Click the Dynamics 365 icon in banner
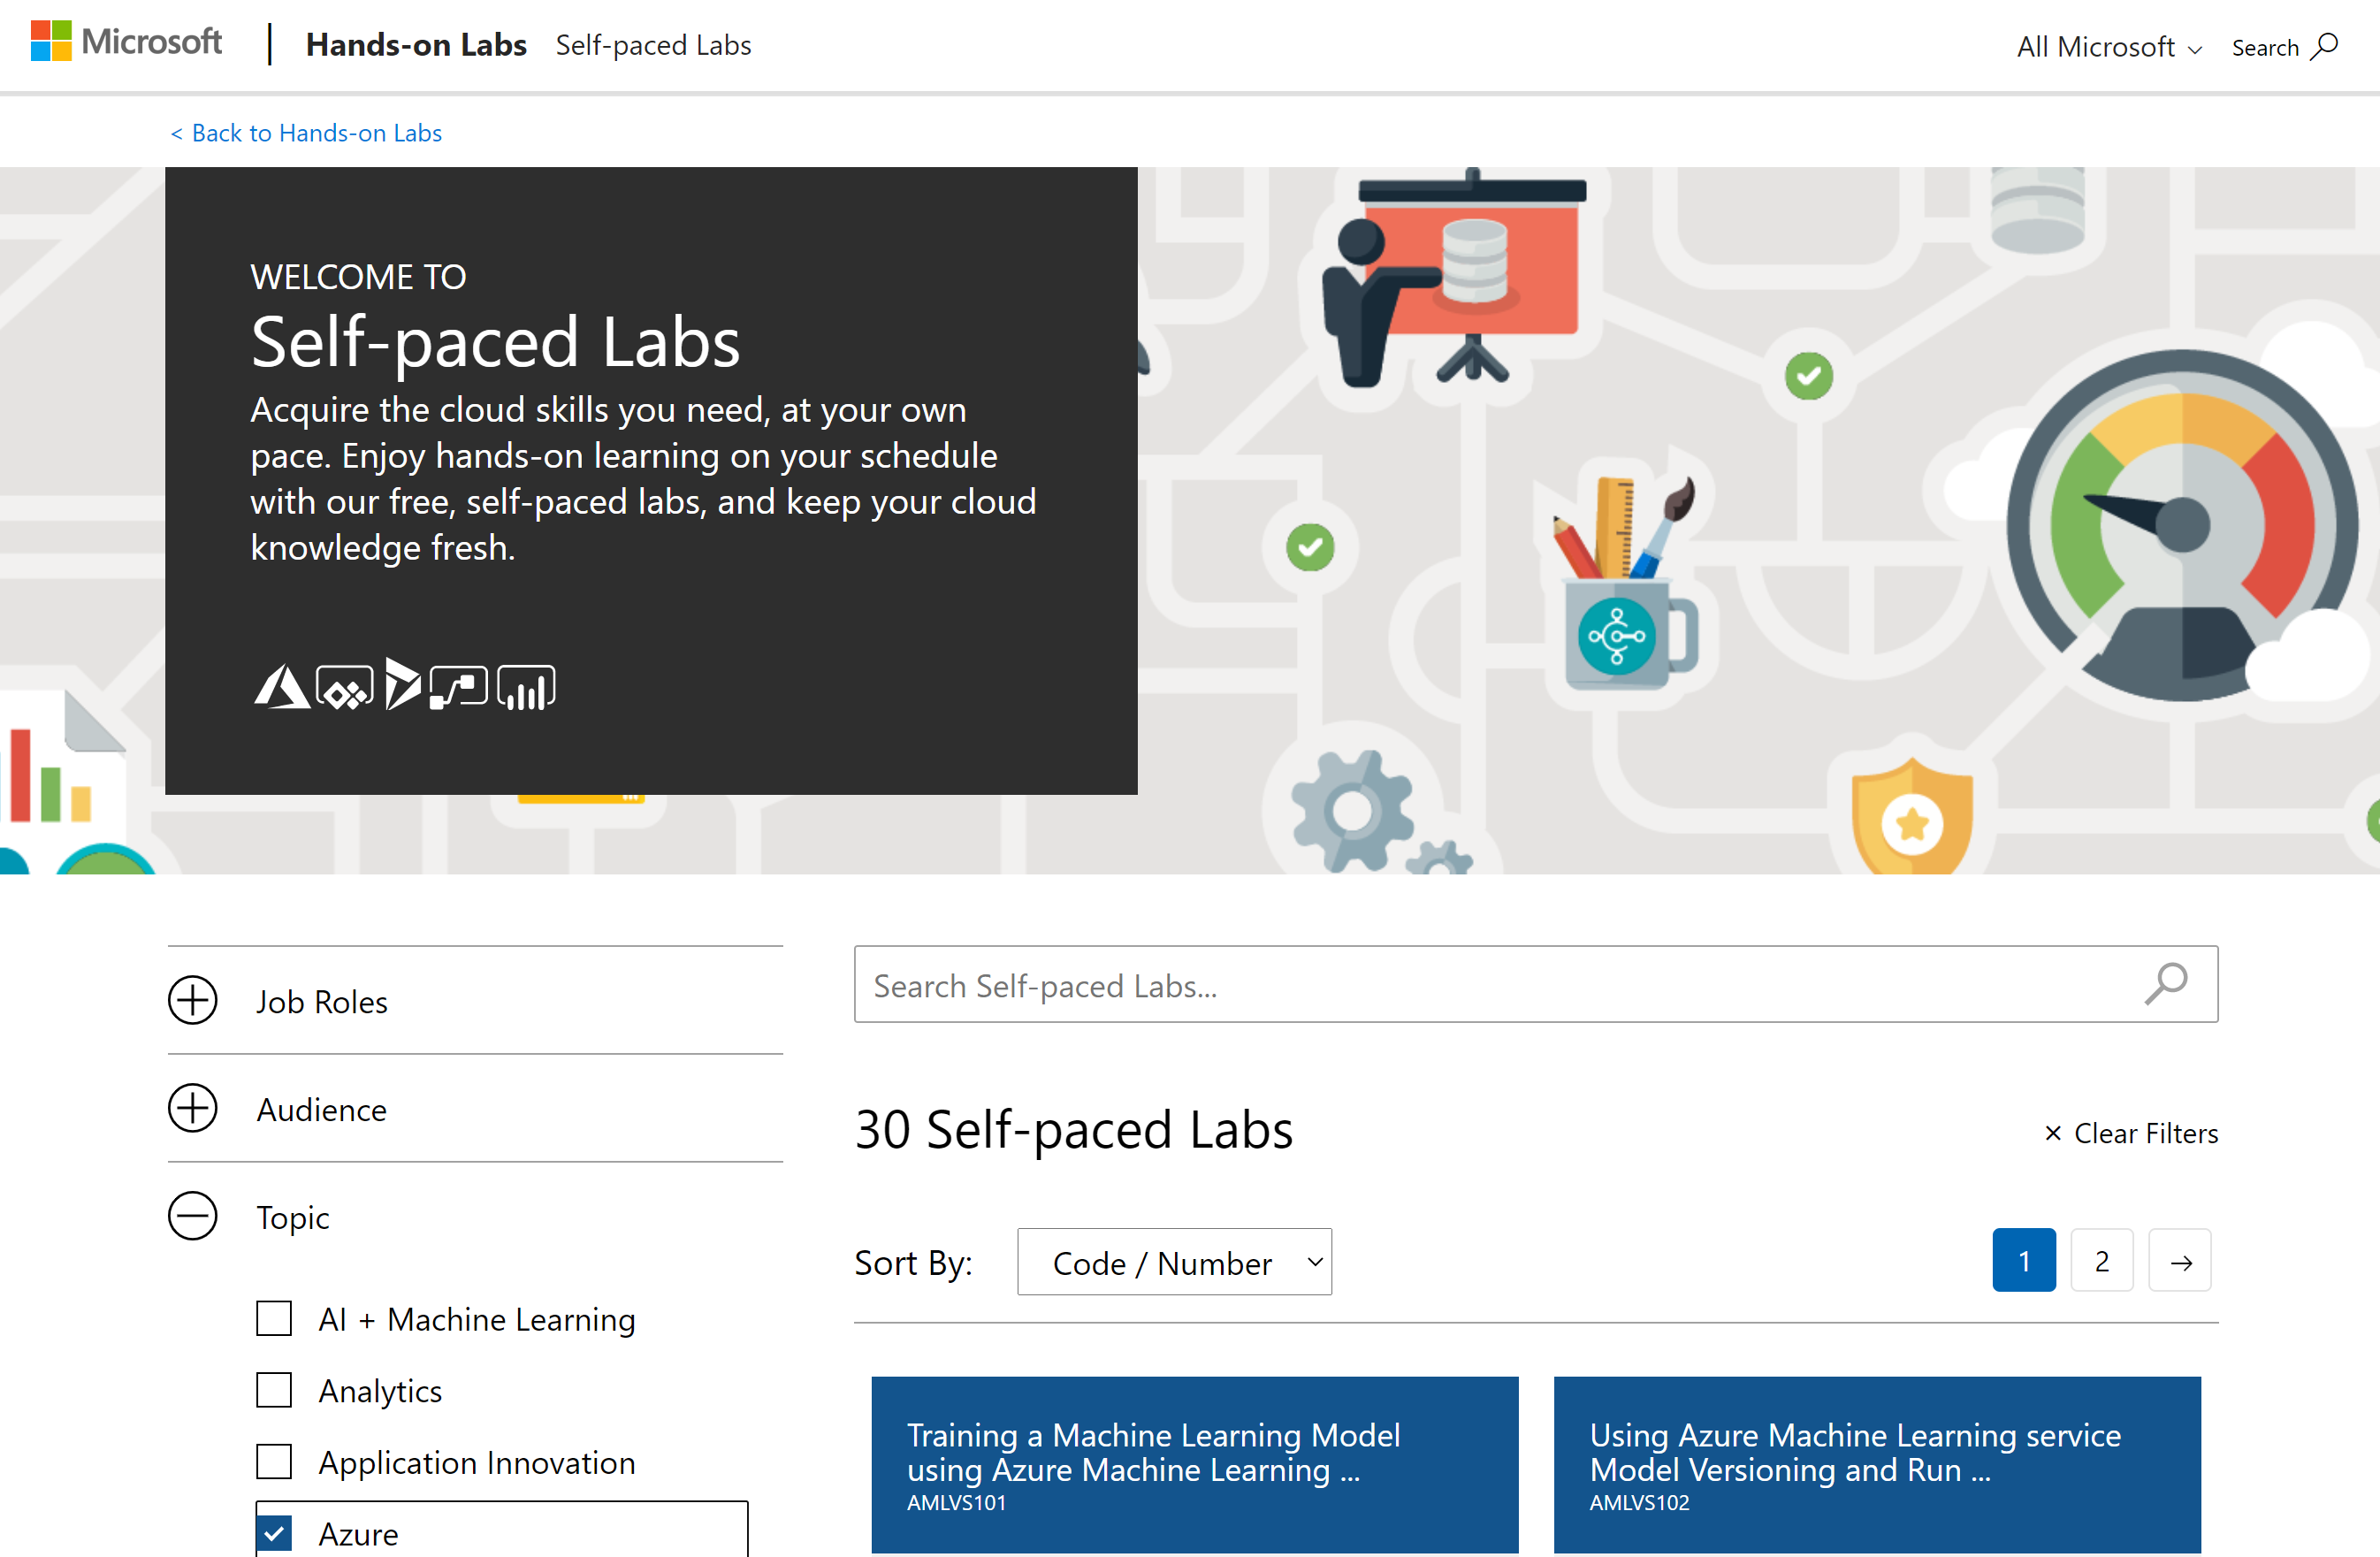2380x1557 pixels. (x=402, y=685)
